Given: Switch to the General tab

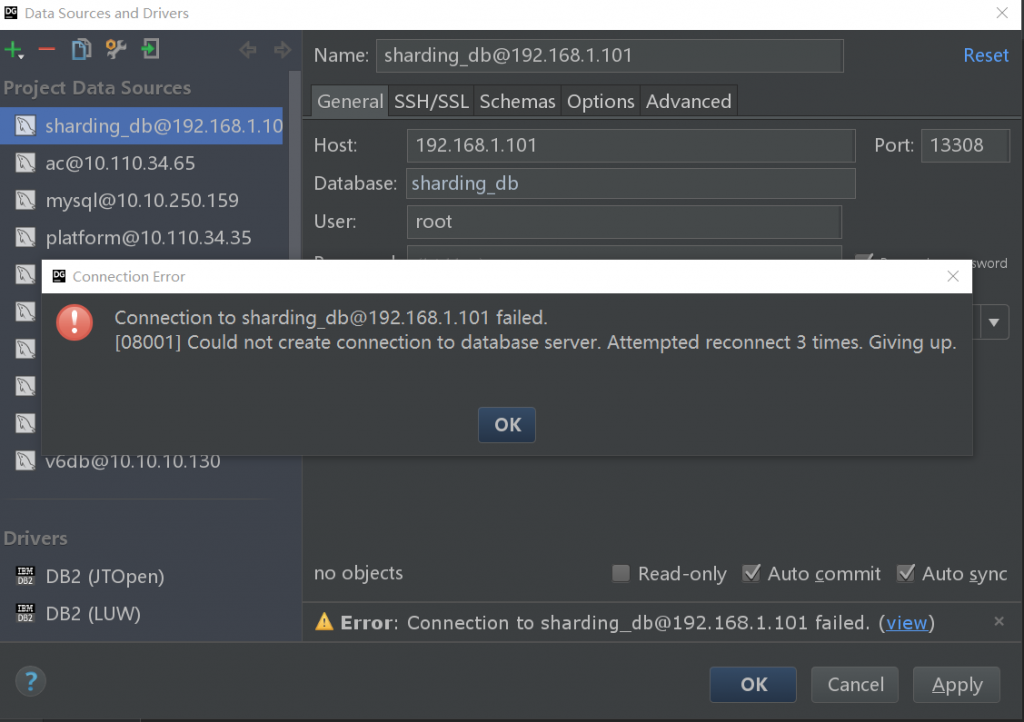Looking at the screenshot, I should click(350, 101).
